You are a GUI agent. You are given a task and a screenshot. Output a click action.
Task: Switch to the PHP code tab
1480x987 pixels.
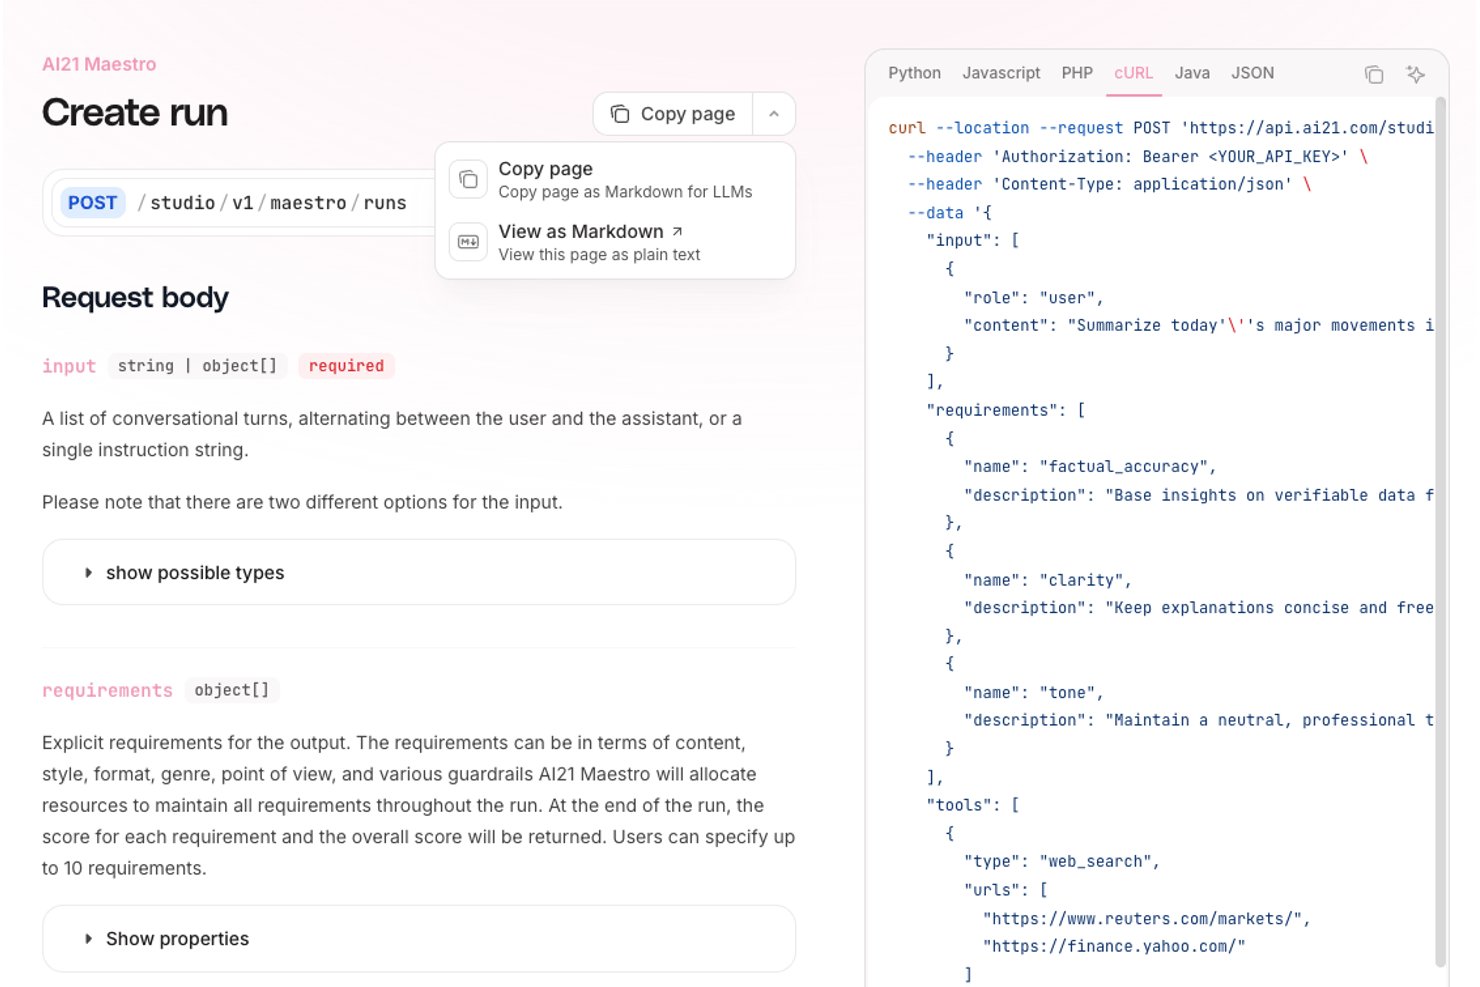coord(1077,73)
